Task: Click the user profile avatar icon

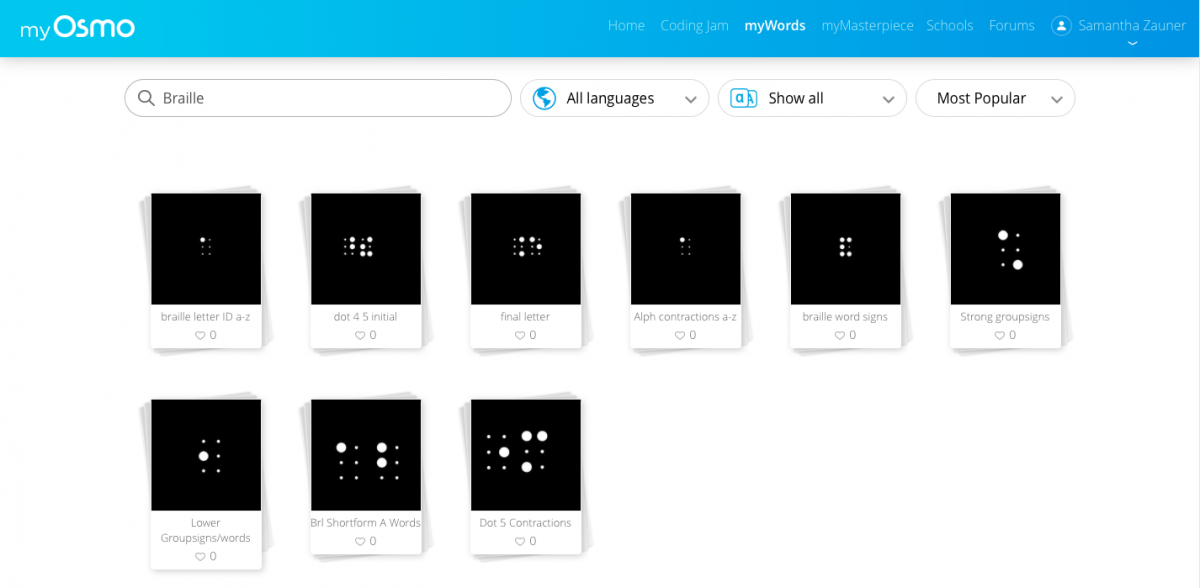Action: point(1061,26)
